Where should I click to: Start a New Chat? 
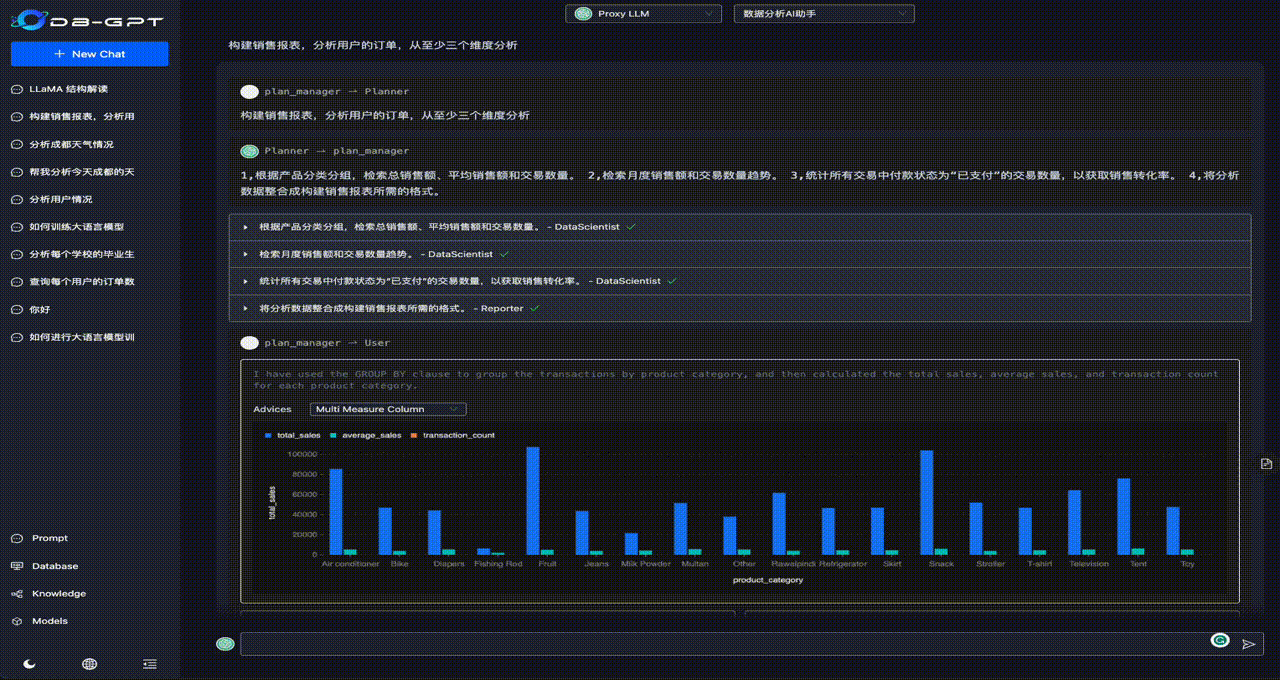point(90,54)
